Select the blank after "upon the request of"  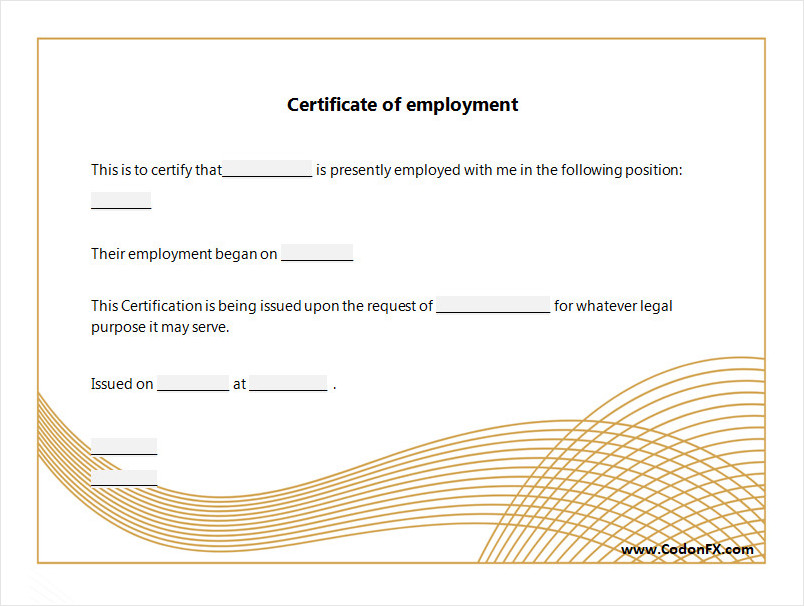(x=493, y=306)
